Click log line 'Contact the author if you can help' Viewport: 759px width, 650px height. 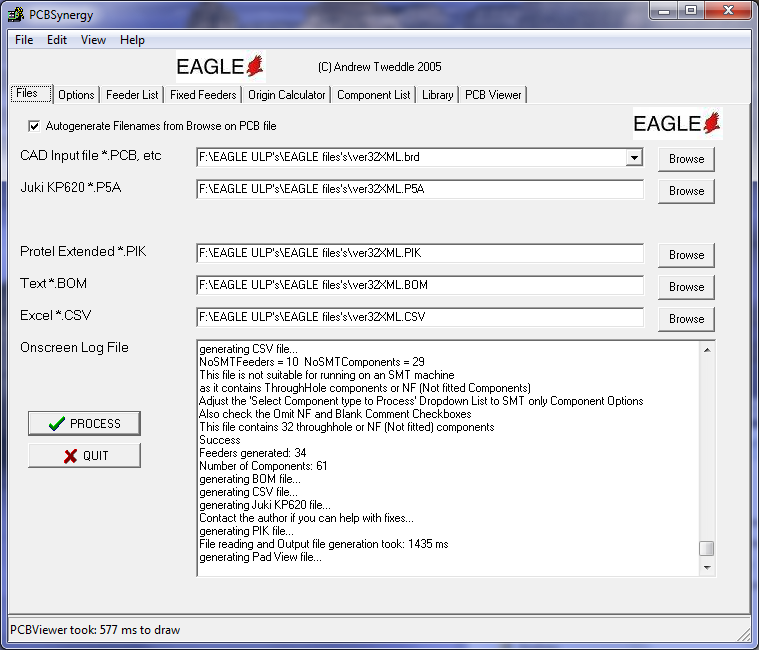click(x=306, y=518)
